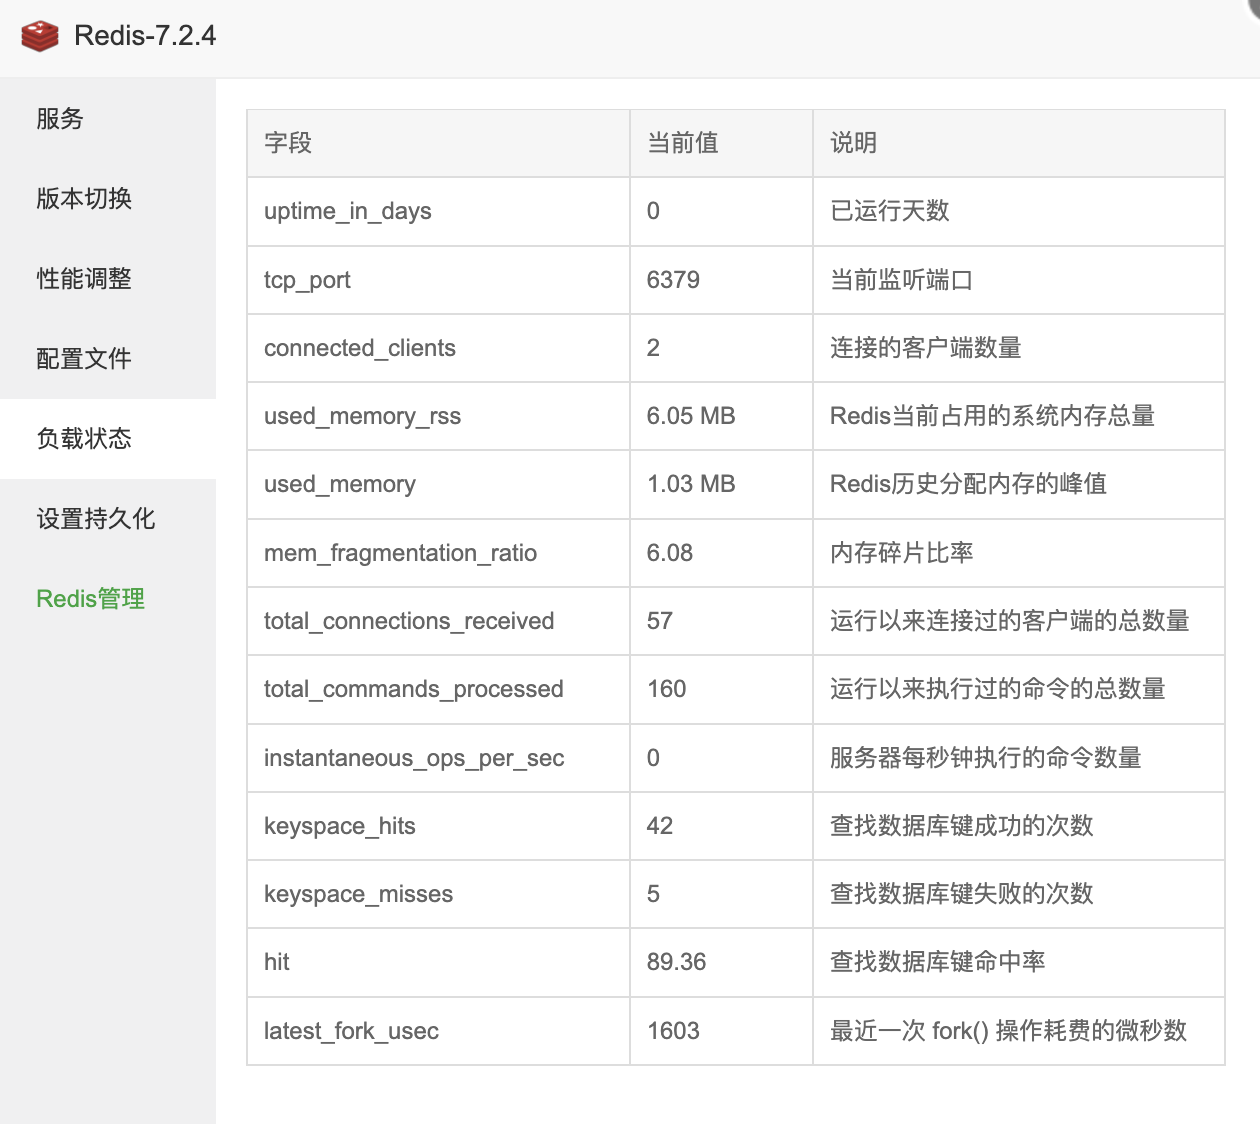Click the value 1603
Image resolution: width=1260 pixels, height=1124 pixels.
[673, 1031]
